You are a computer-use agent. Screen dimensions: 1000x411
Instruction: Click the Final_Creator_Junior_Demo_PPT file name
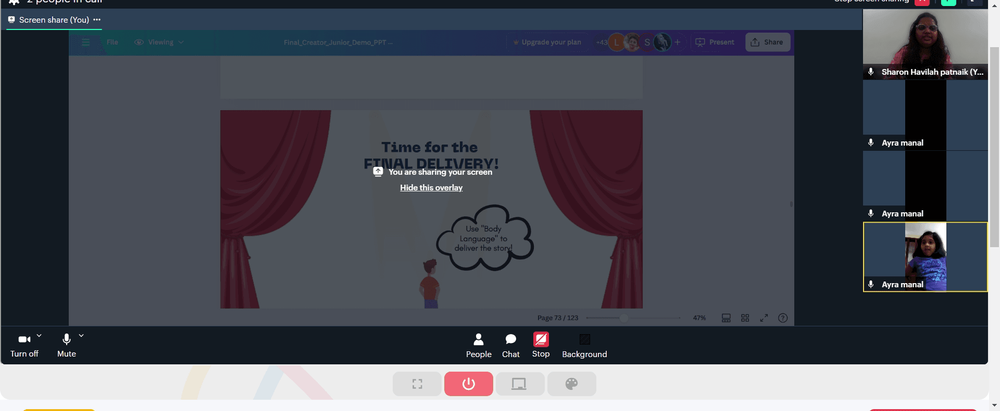click(338, 42)
